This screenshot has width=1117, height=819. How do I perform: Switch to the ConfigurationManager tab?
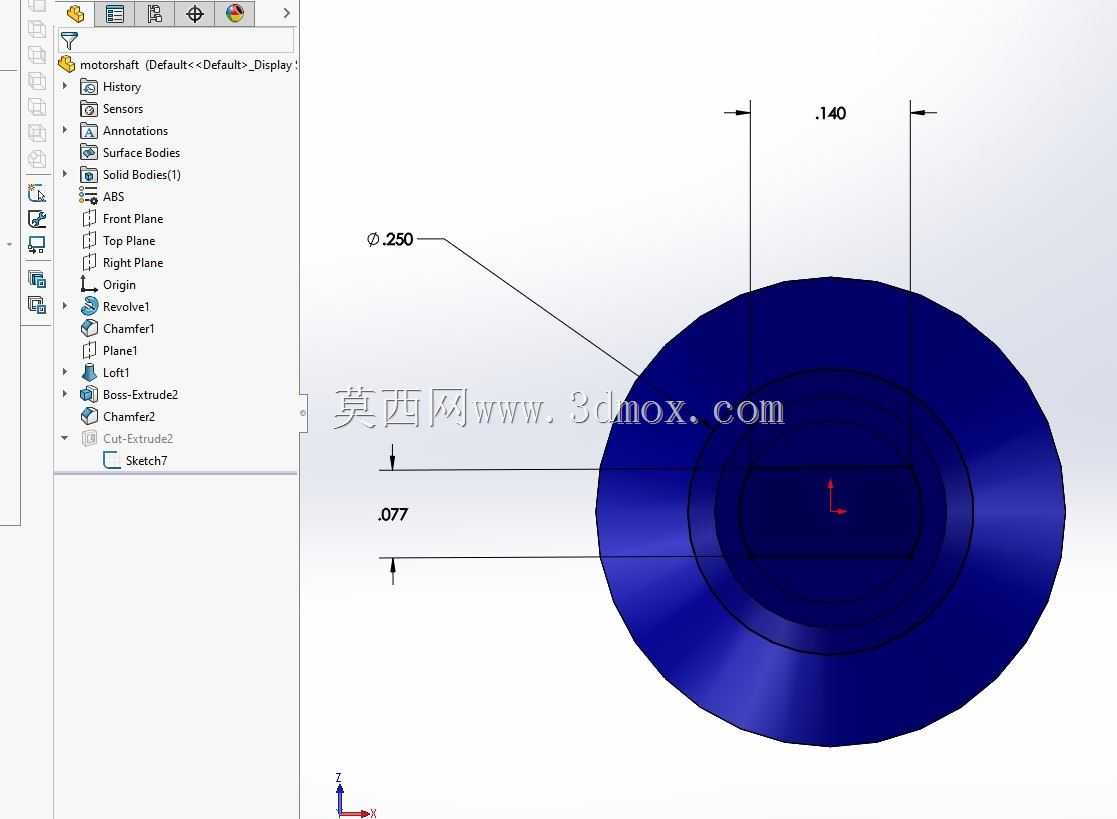click(x=155, y=14)
